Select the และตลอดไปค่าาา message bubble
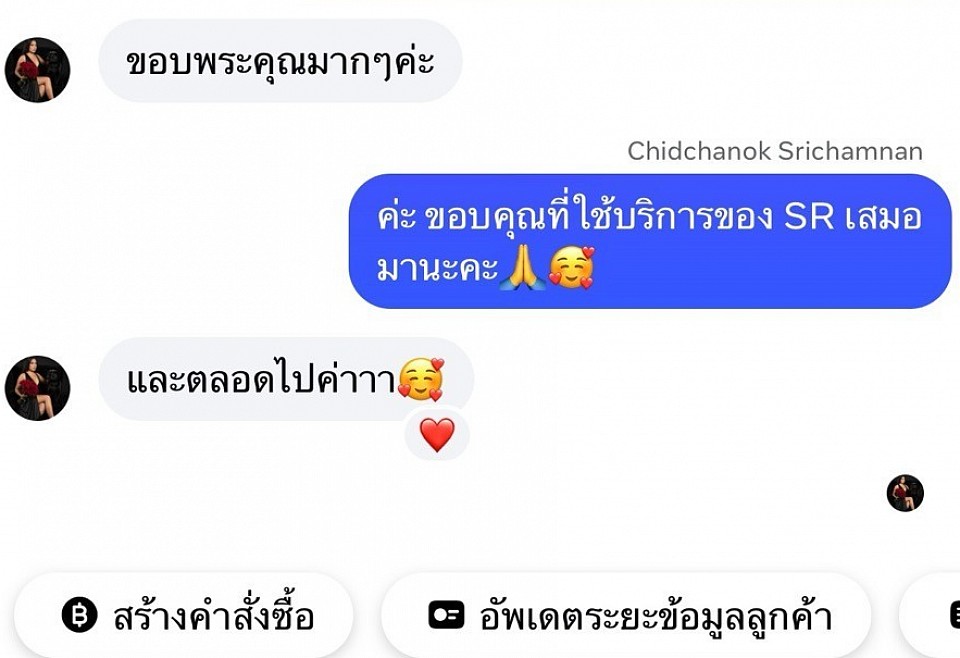 (286, 379)
